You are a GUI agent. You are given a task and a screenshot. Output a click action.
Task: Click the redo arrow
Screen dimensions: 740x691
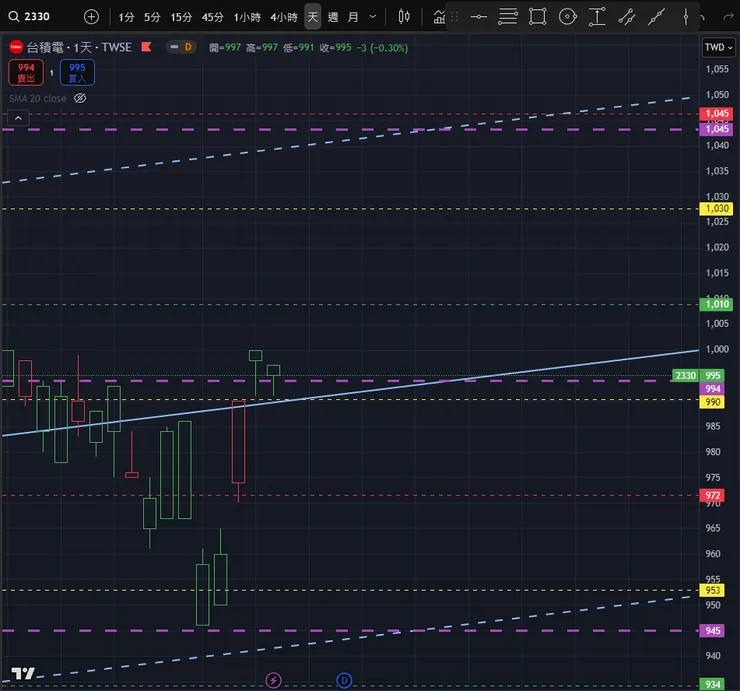(x=728, y=17)
